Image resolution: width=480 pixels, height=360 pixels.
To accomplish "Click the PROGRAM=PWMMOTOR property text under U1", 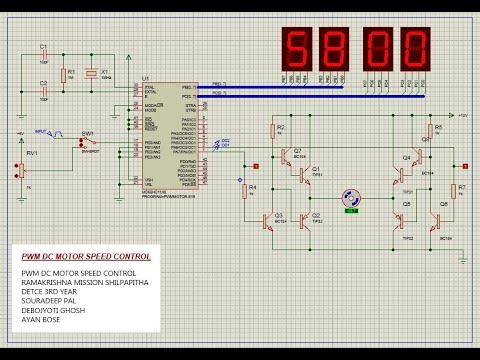I will point(169,197).
